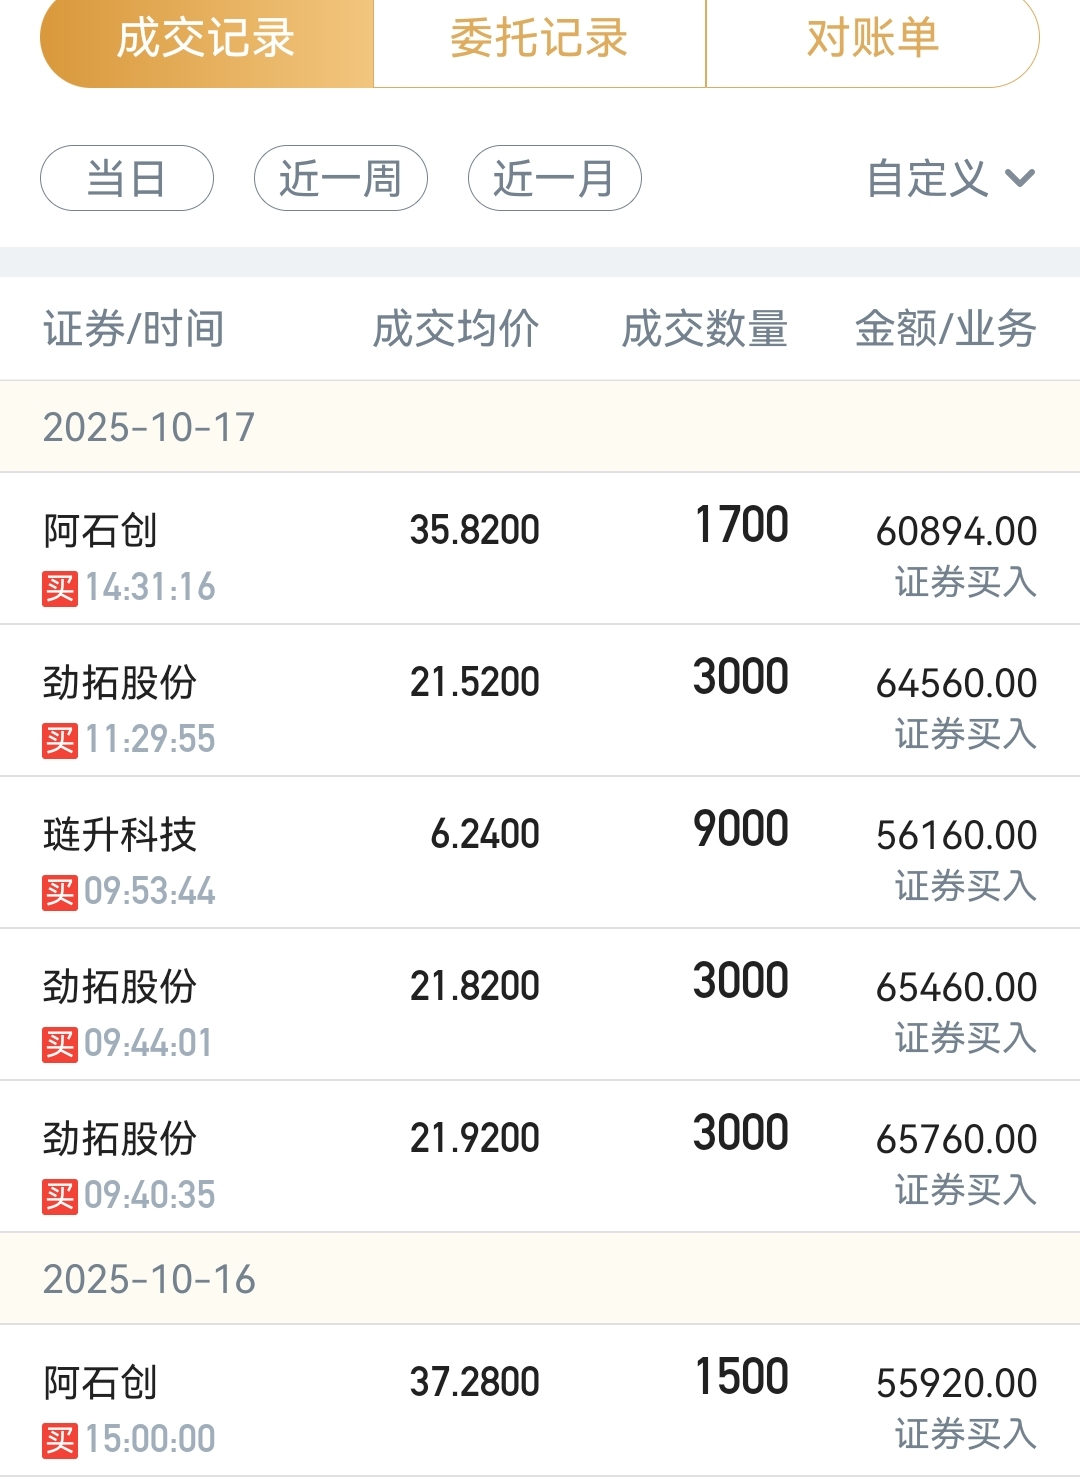Choose the 近一月 time filter
This screenshot has height=1481, width=1080.
pos(554,179)
